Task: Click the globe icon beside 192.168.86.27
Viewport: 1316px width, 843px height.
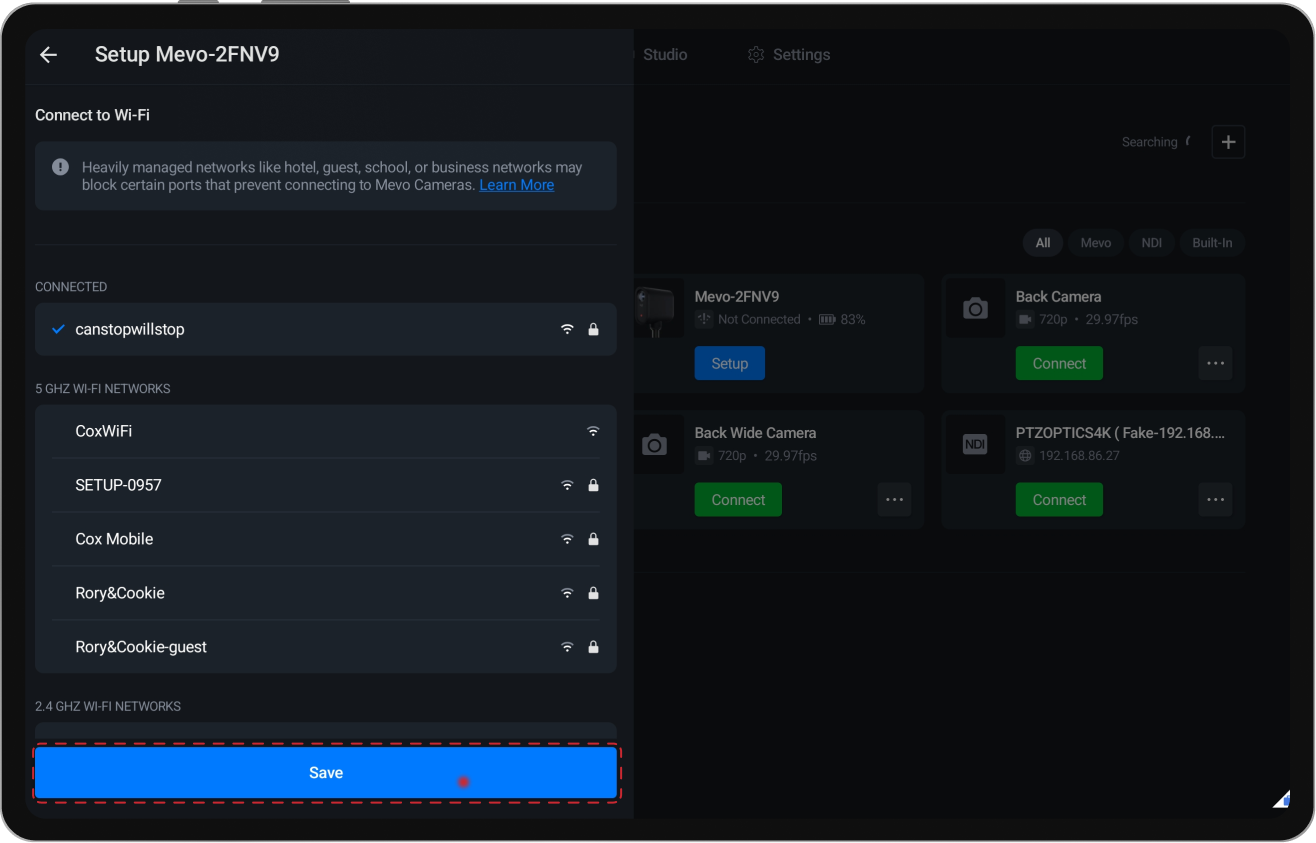Action: point(1025,456)
